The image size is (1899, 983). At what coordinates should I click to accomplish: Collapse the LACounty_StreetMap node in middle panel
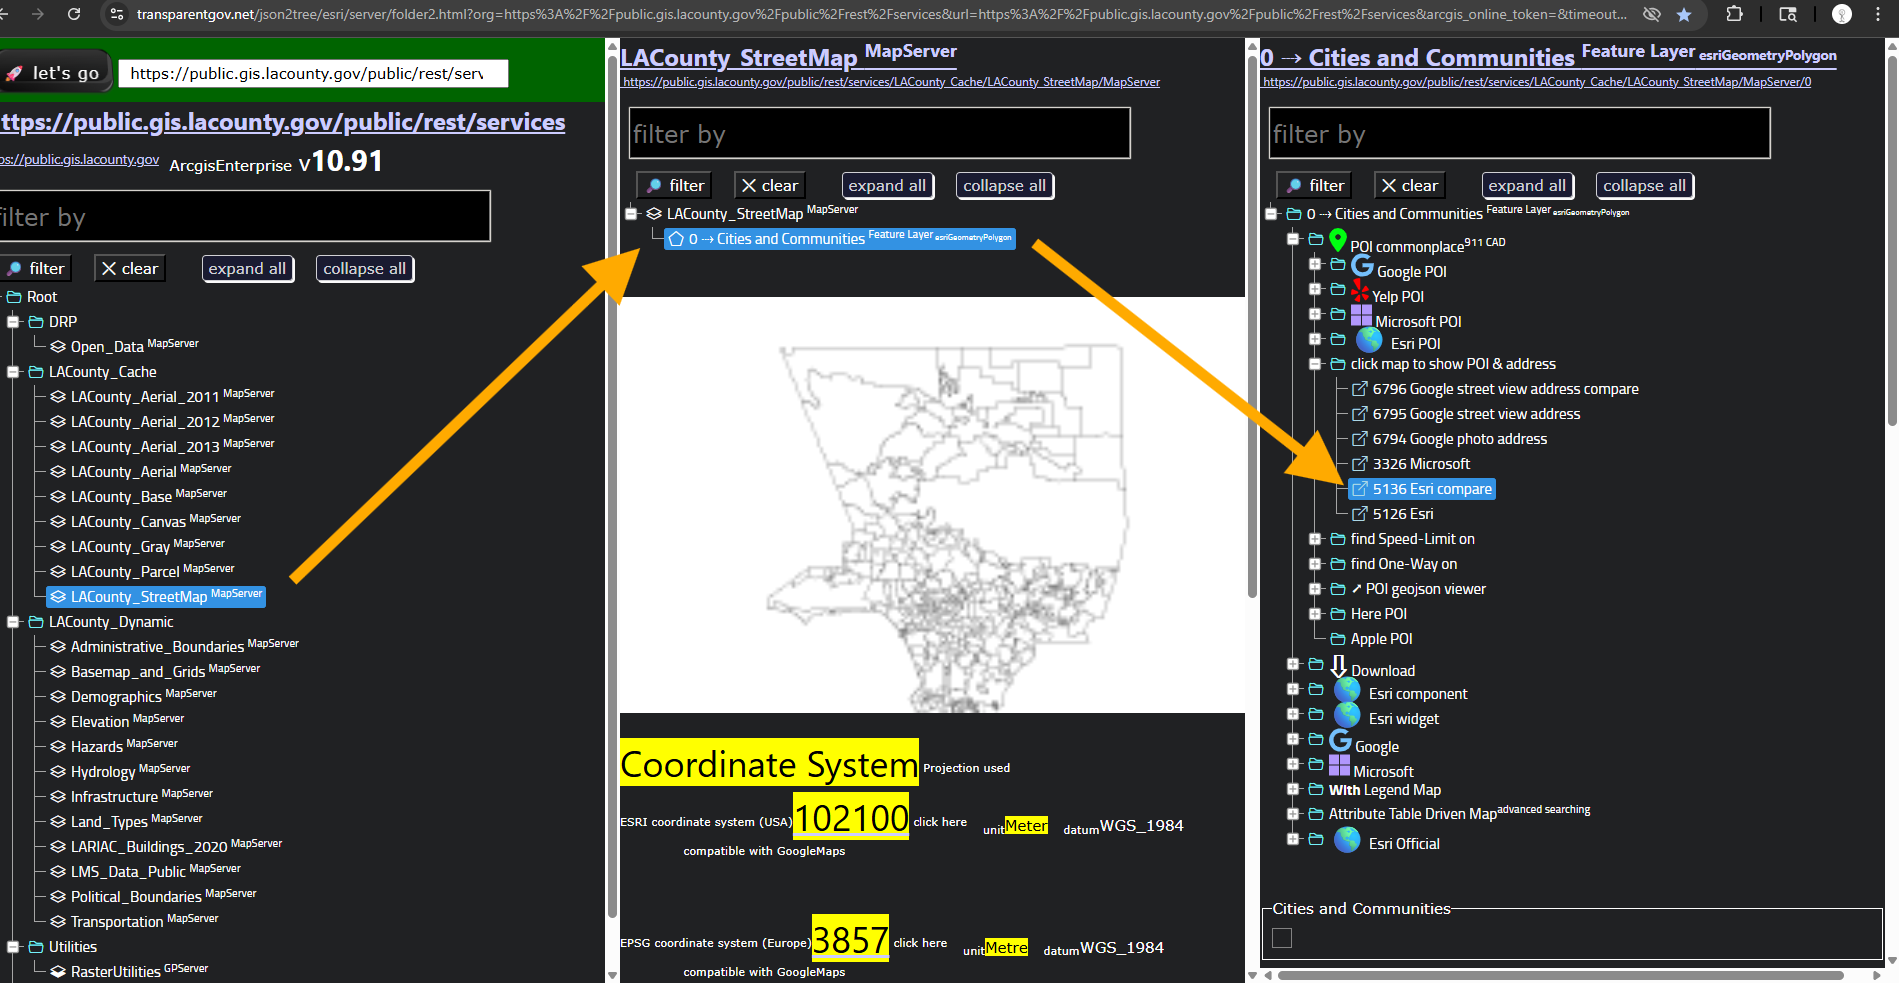tap(631, 214)
